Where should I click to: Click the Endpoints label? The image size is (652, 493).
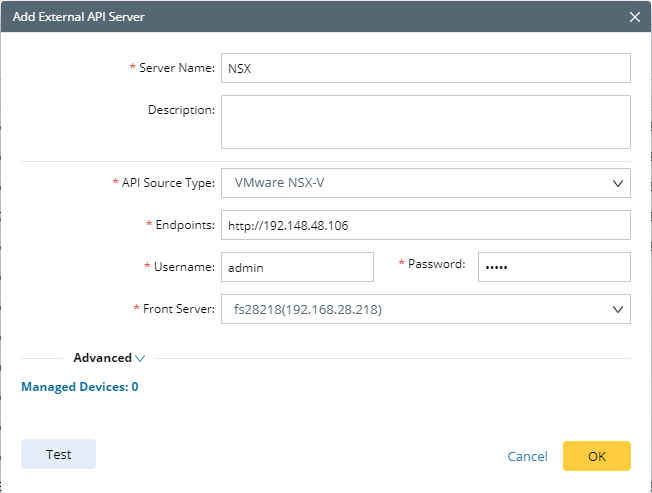tap(184, 225)
